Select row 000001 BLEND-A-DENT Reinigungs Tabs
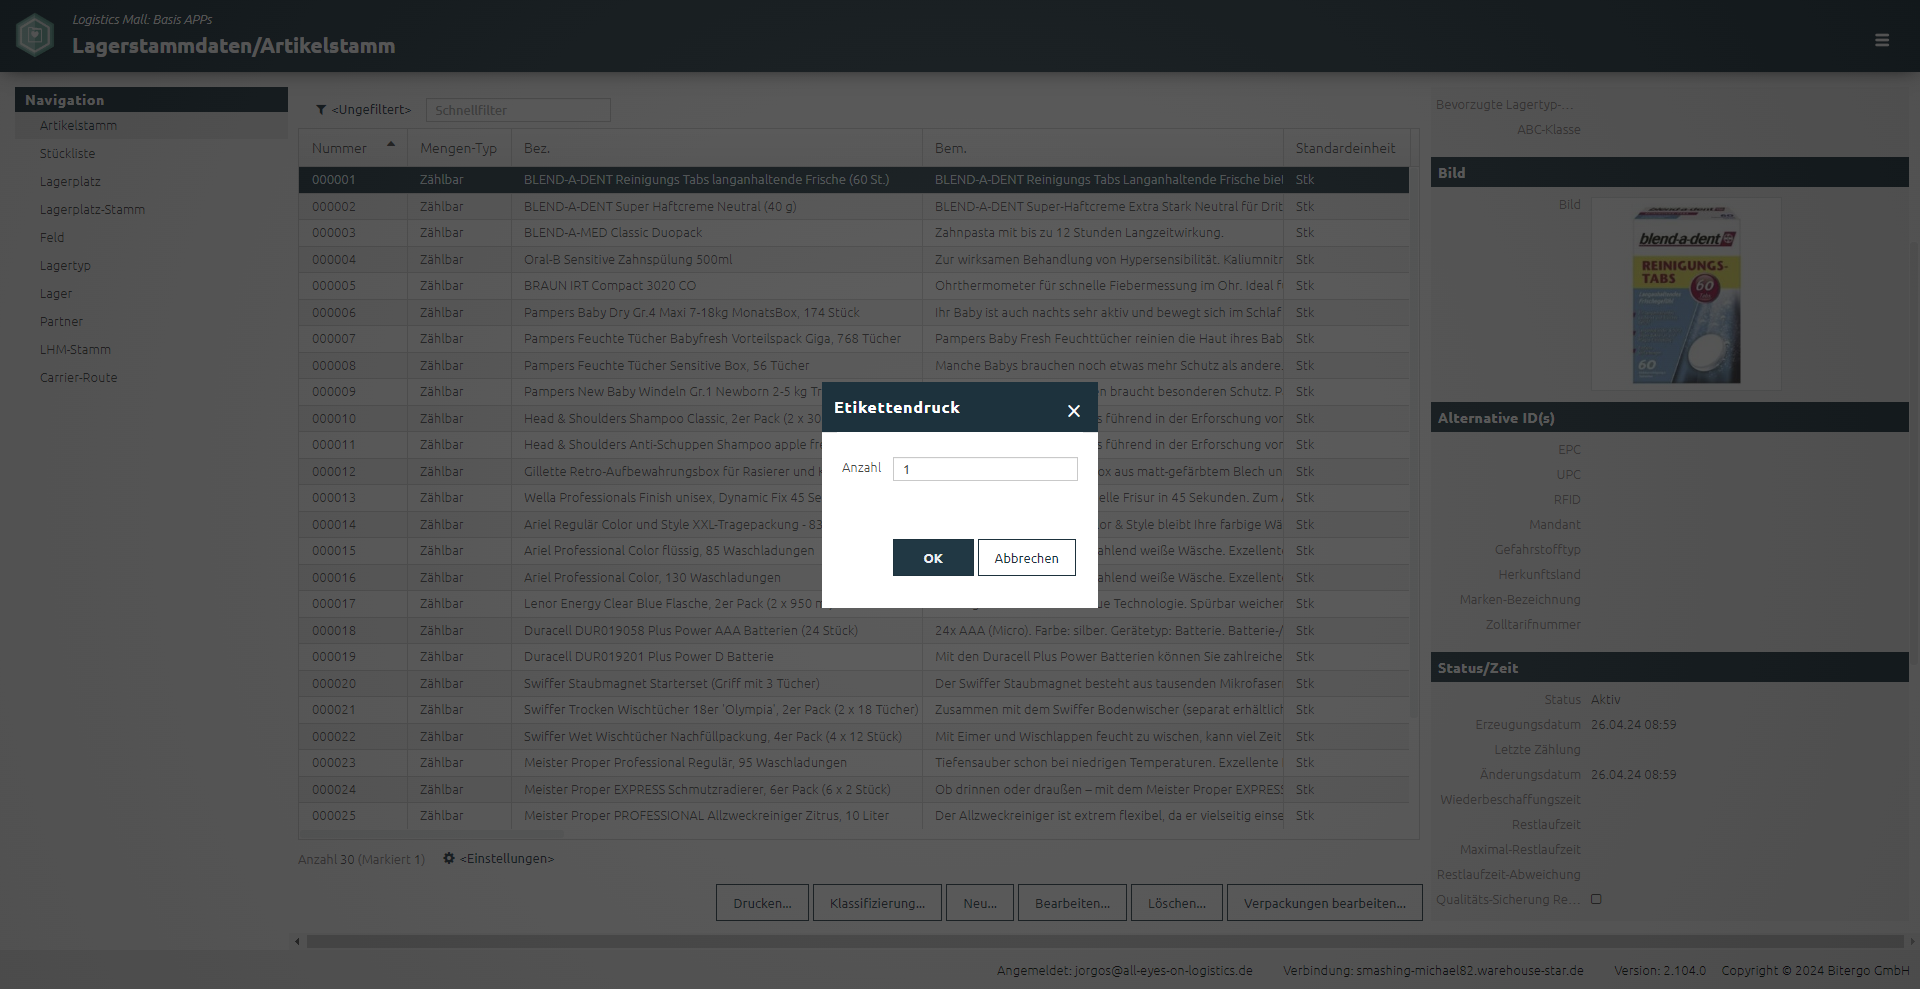 tap(854, 180)
